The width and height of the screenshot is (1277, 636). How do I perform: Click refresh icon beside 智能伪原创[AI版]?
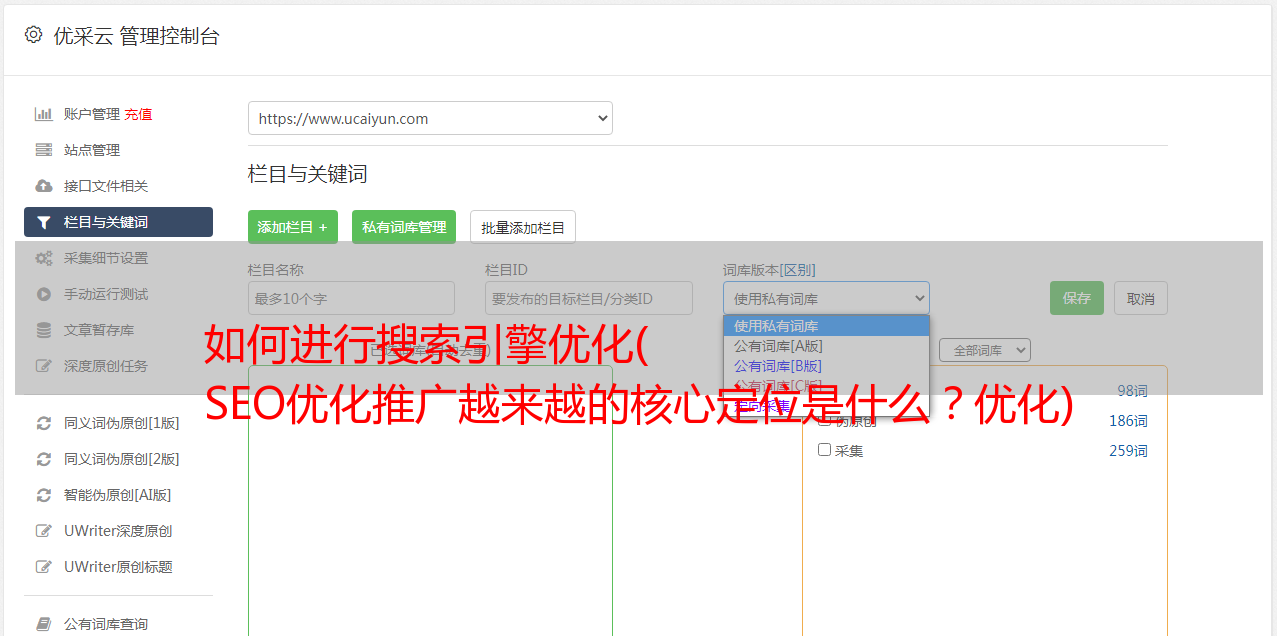[44, 495]
